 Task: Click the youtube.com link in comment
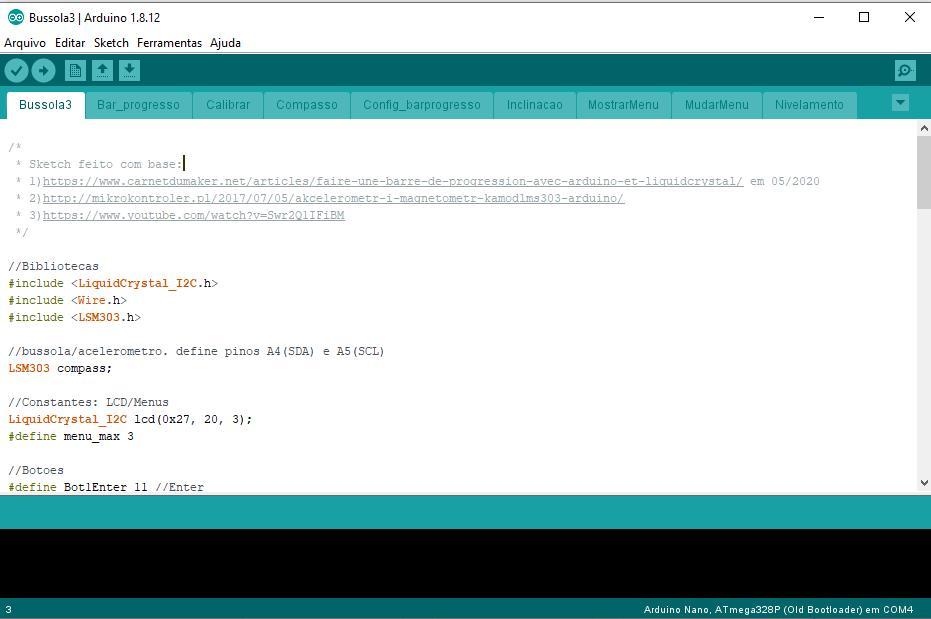pyautogui.click(x=194, y=215)
